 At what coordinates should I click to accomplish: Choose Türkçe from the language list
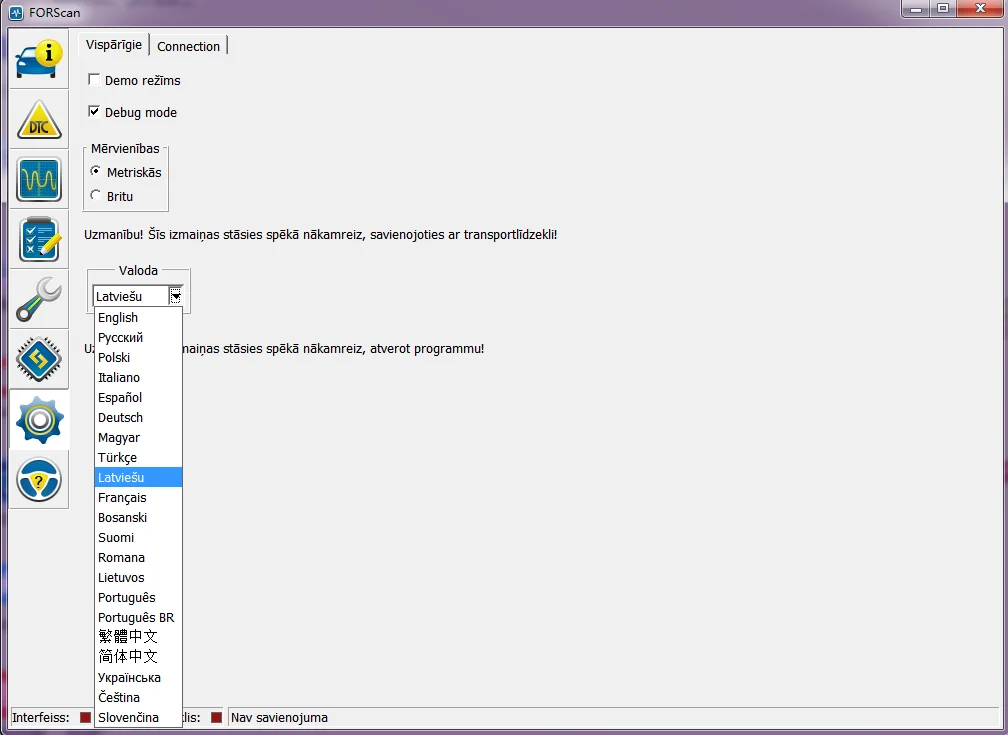tap(138, 457)
